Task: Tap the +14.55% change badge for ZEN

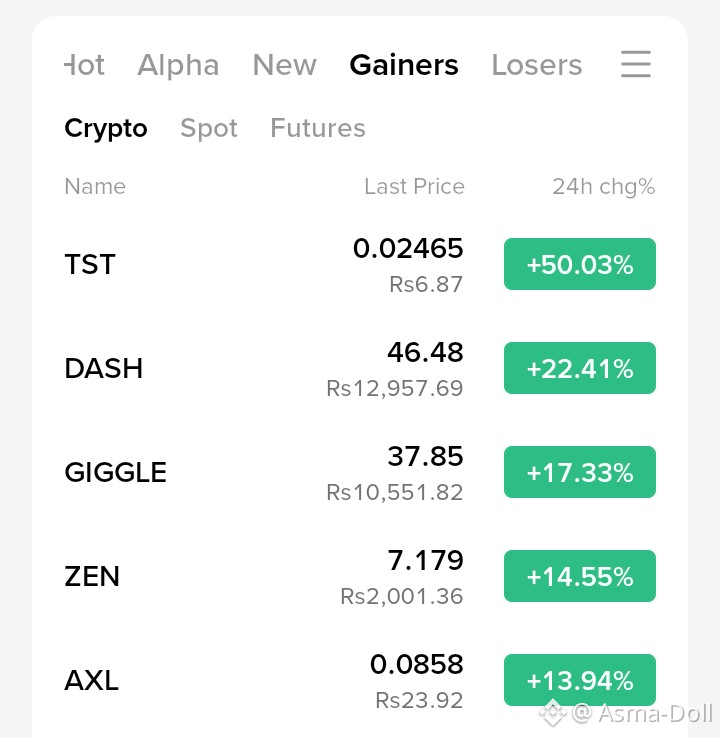Action: (x=580, y=576)
